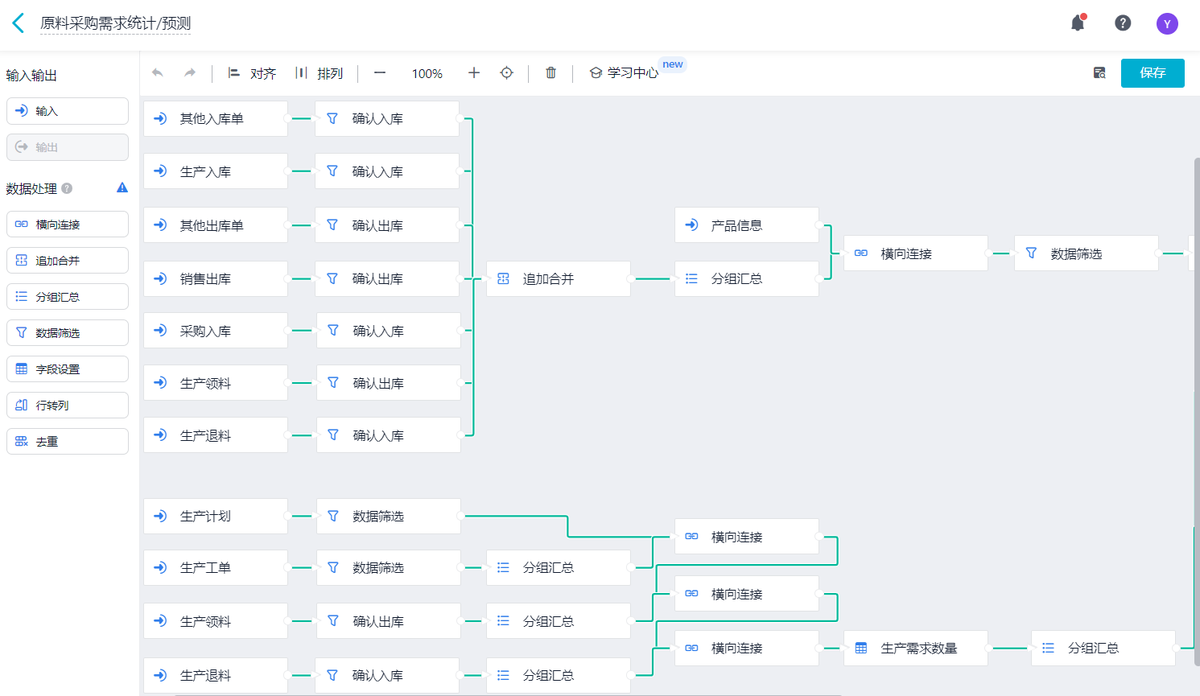The image size is (1200, 696).
Task: Click the trash delete icon in the toolbar
Action: [550, 72]
